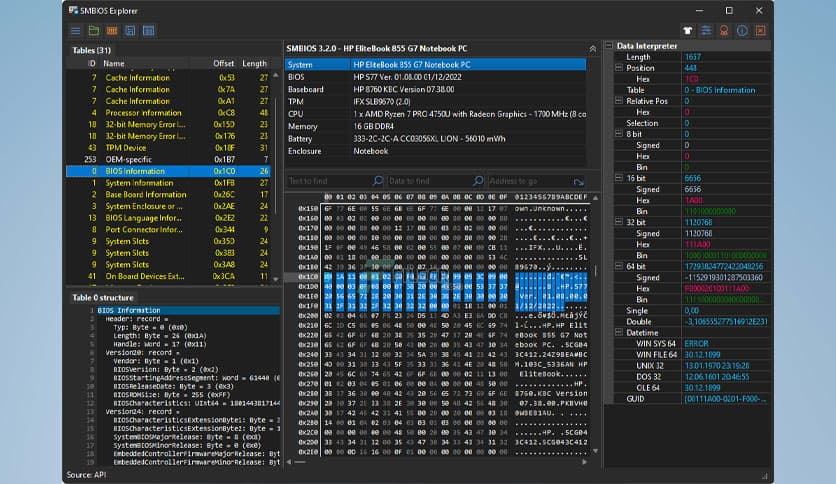Select the Base Board Information table row
This screenshot has height=484, width=836.
168,195
